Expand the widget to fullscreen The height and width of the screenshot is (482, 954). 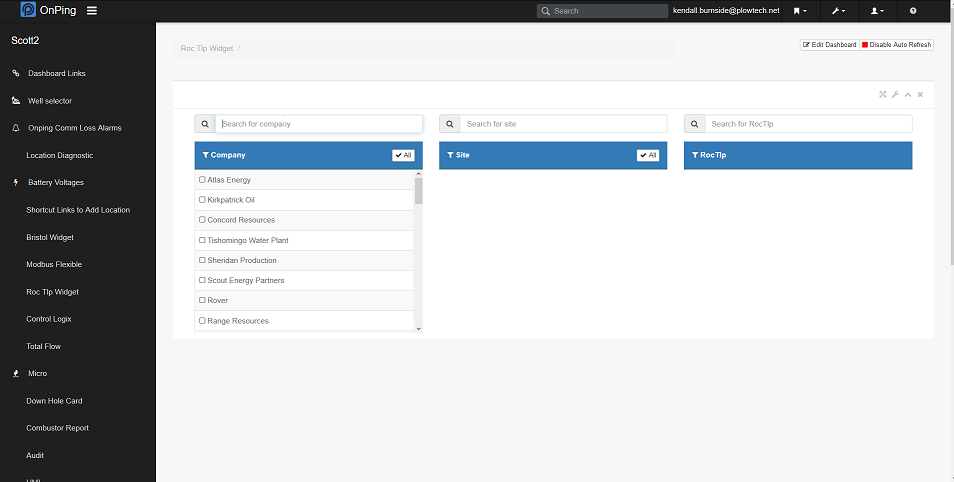tap(883, 95)
